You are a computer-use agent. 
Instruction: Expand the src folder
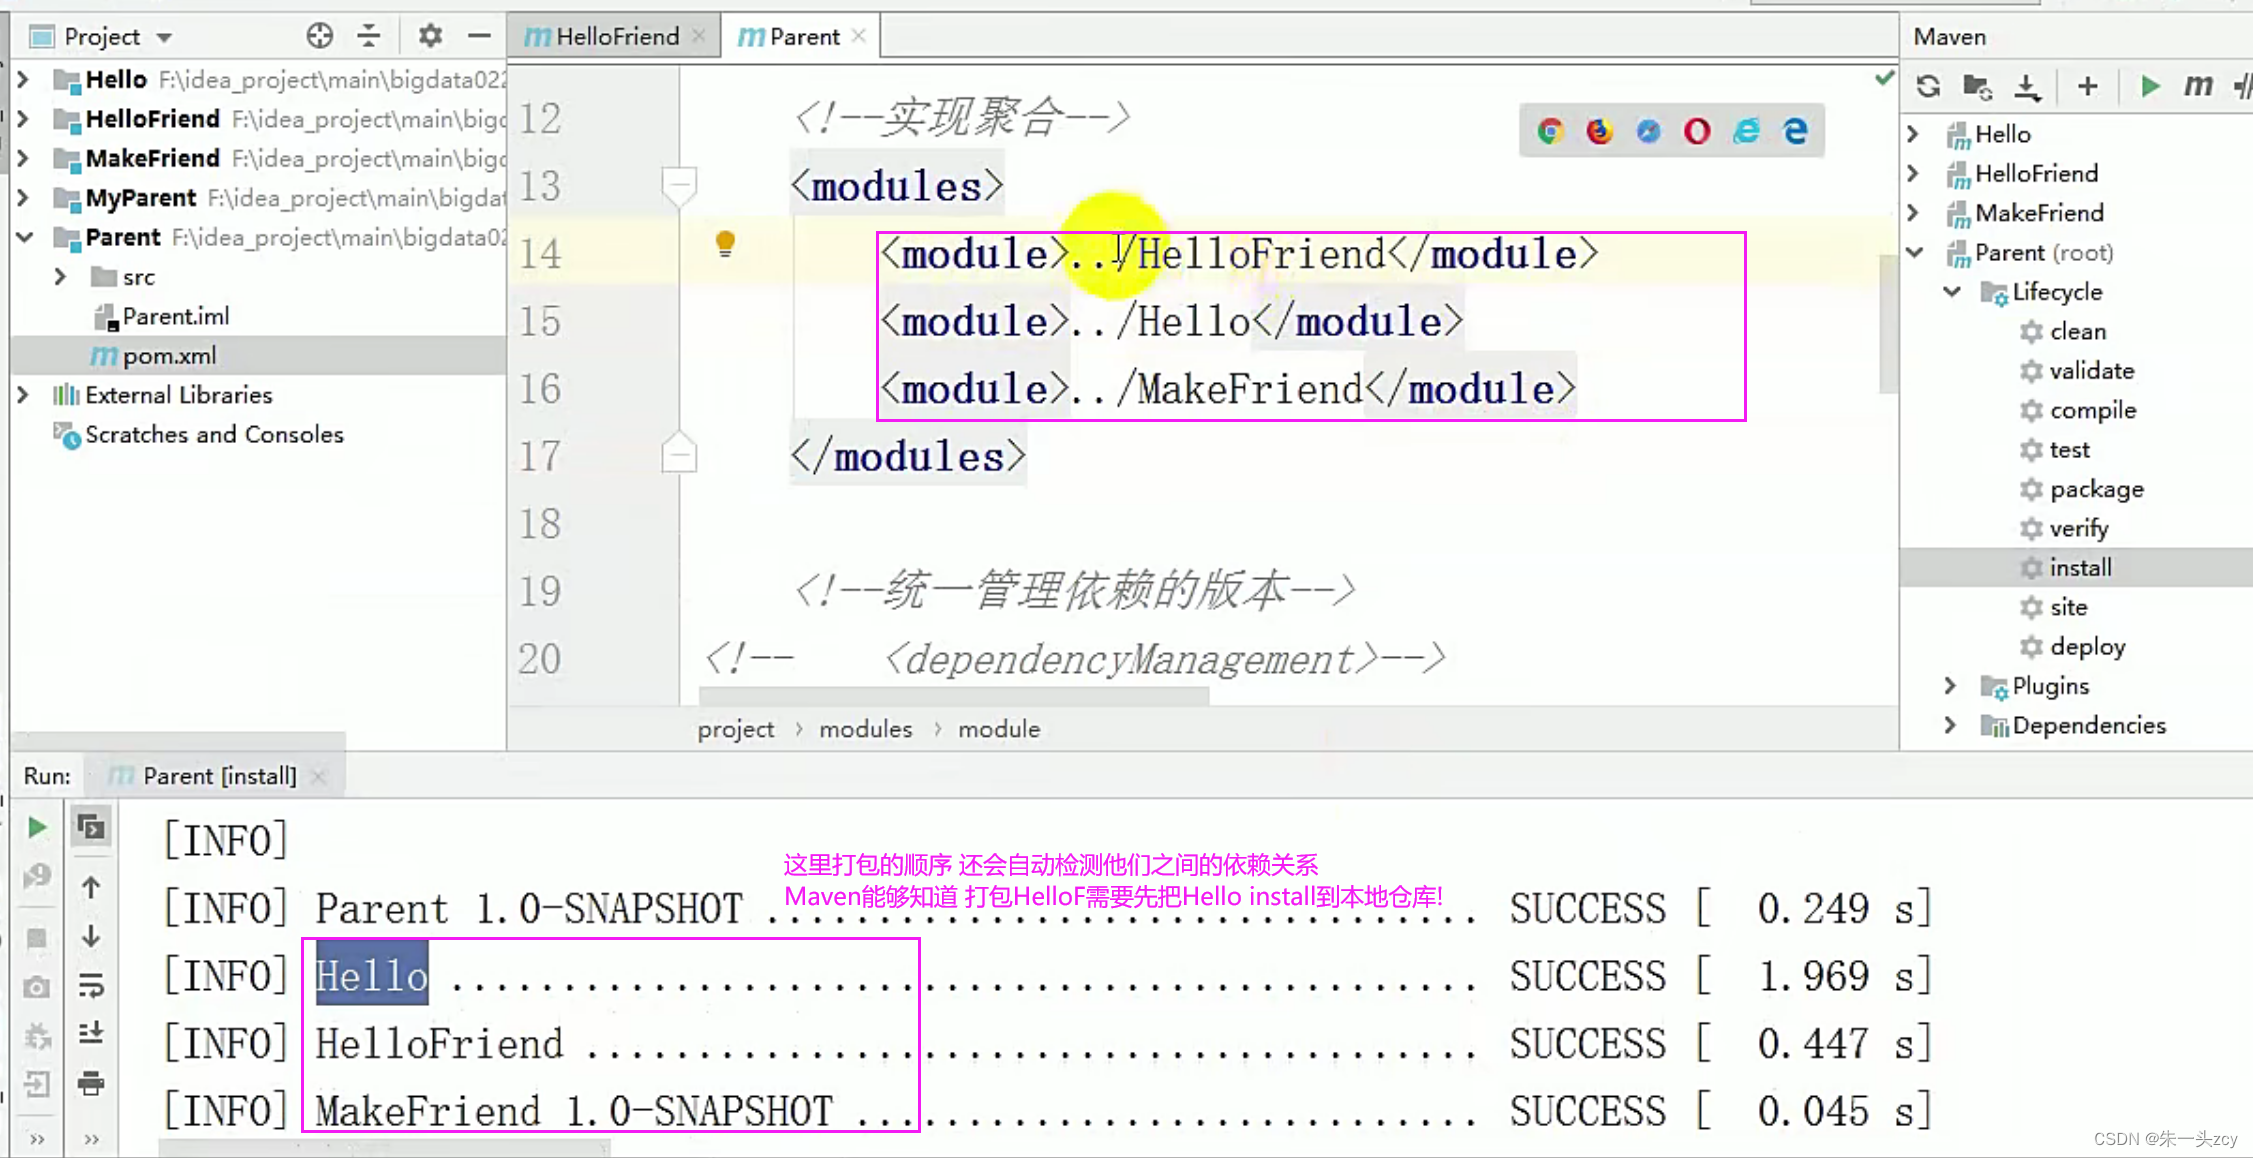(60, 277)
